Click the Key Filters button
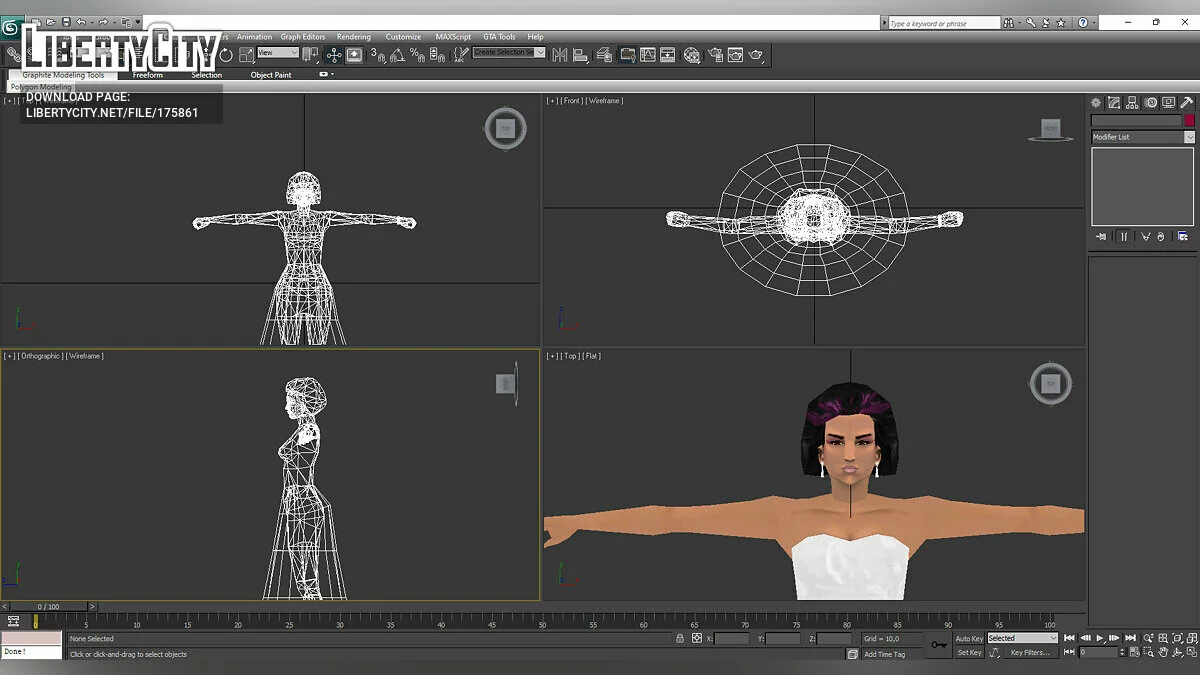Viewport: 1200px width, 675px height. (1029, 653)
